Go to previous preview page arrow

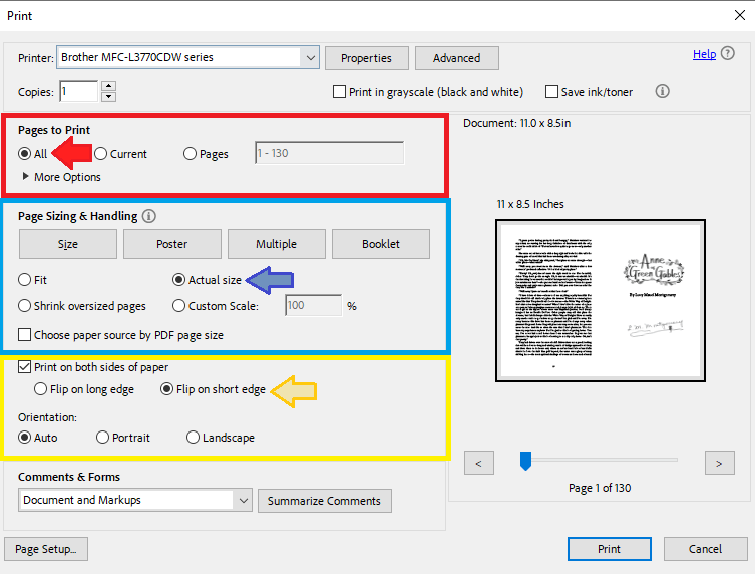479,463
